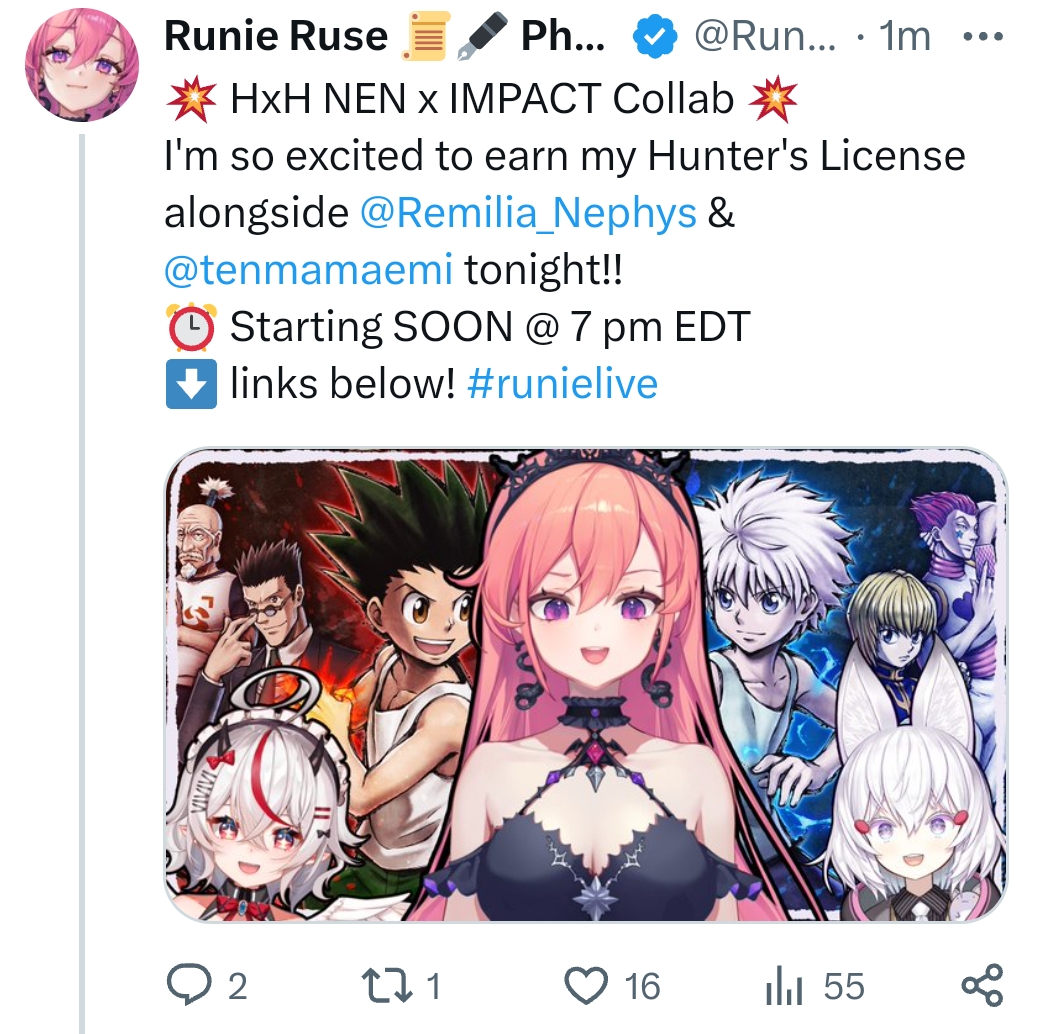Open the @Remilia_Nephys mention
The width and height of the screenshot is (1057, 1034).
tap(528, 213)
